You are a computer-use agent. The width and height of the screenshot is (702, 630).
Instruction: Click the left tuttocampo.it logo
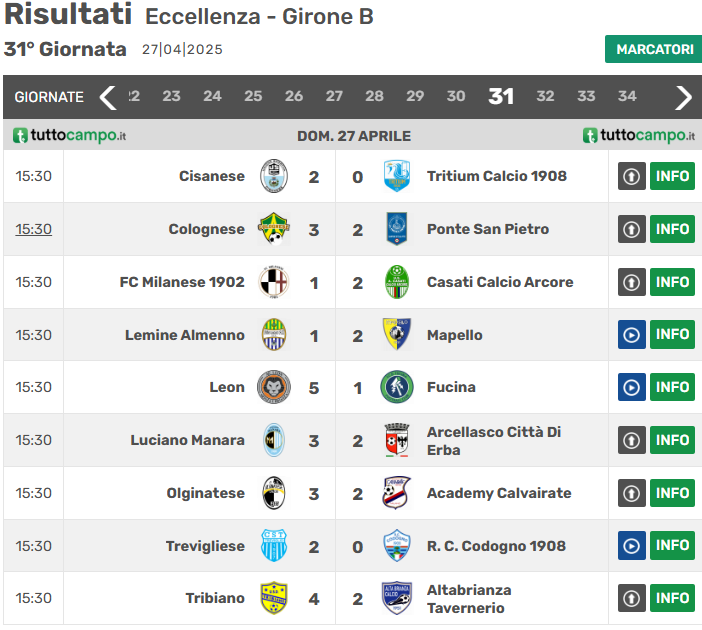point(69,135)
